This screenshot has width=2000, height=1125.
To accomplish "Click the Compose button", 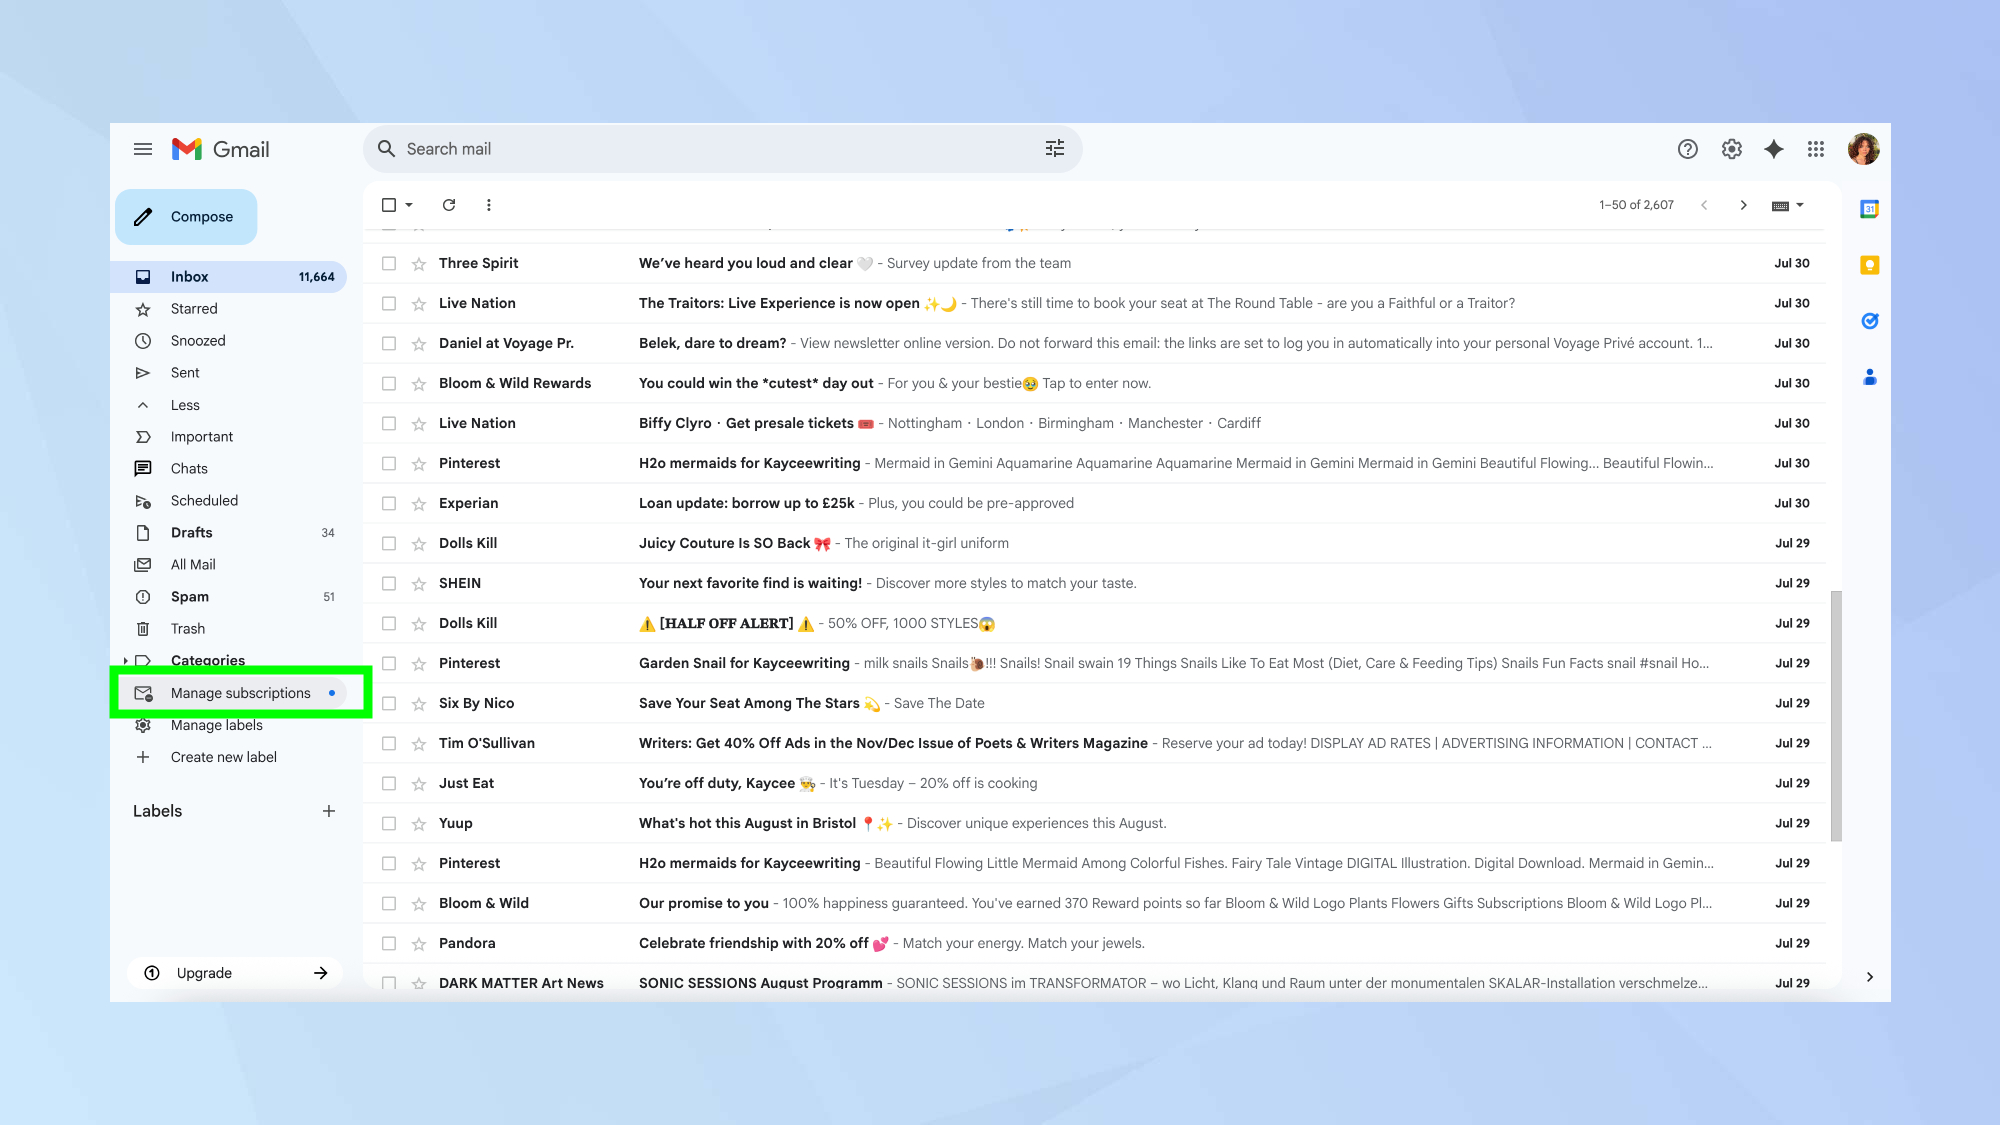I will pos(185,216).
